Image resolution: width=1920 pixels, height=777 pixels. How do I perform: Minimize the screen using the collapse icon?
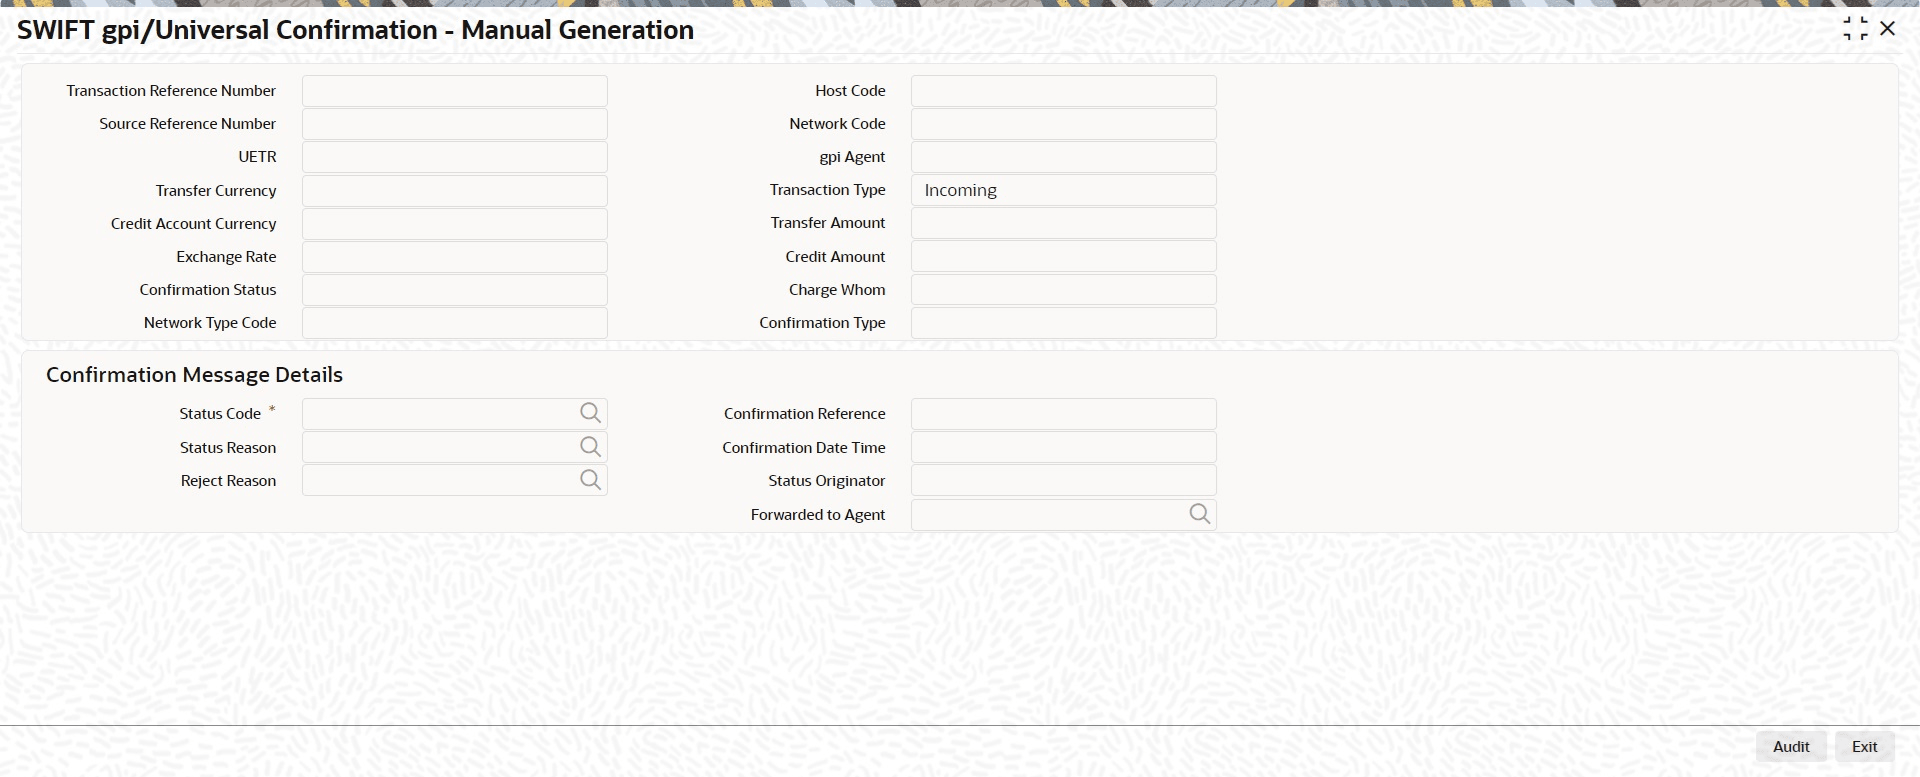point(1855,29)
